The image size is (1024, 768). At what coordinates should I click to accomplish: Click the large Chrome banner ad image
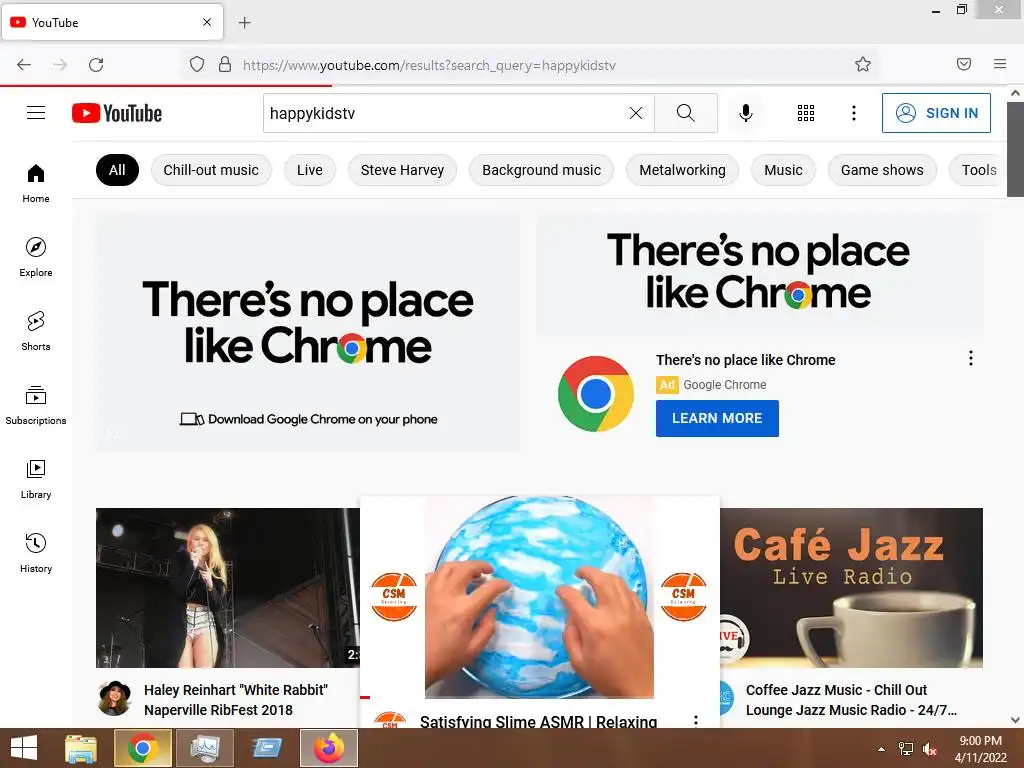[308, 332]
